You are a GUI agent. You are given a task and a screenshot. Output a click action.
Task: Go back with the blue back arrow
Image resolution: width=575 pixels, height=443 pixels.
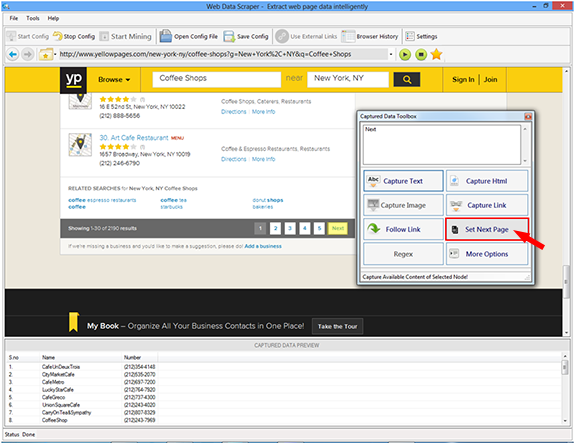[x=13, y=55]
